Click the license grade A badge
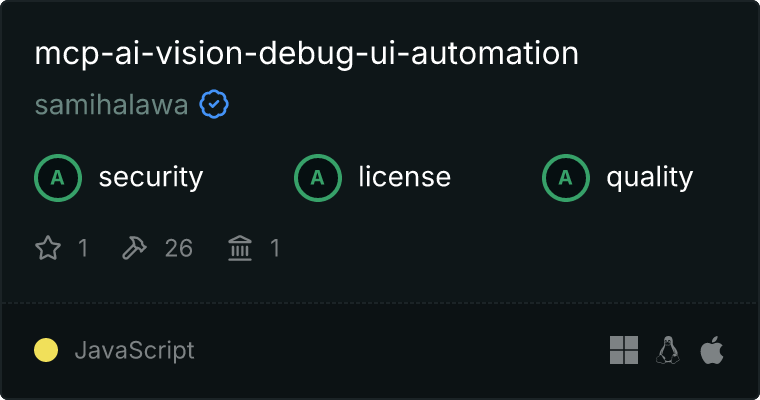The image size is (760, 400). click(317, 178)
